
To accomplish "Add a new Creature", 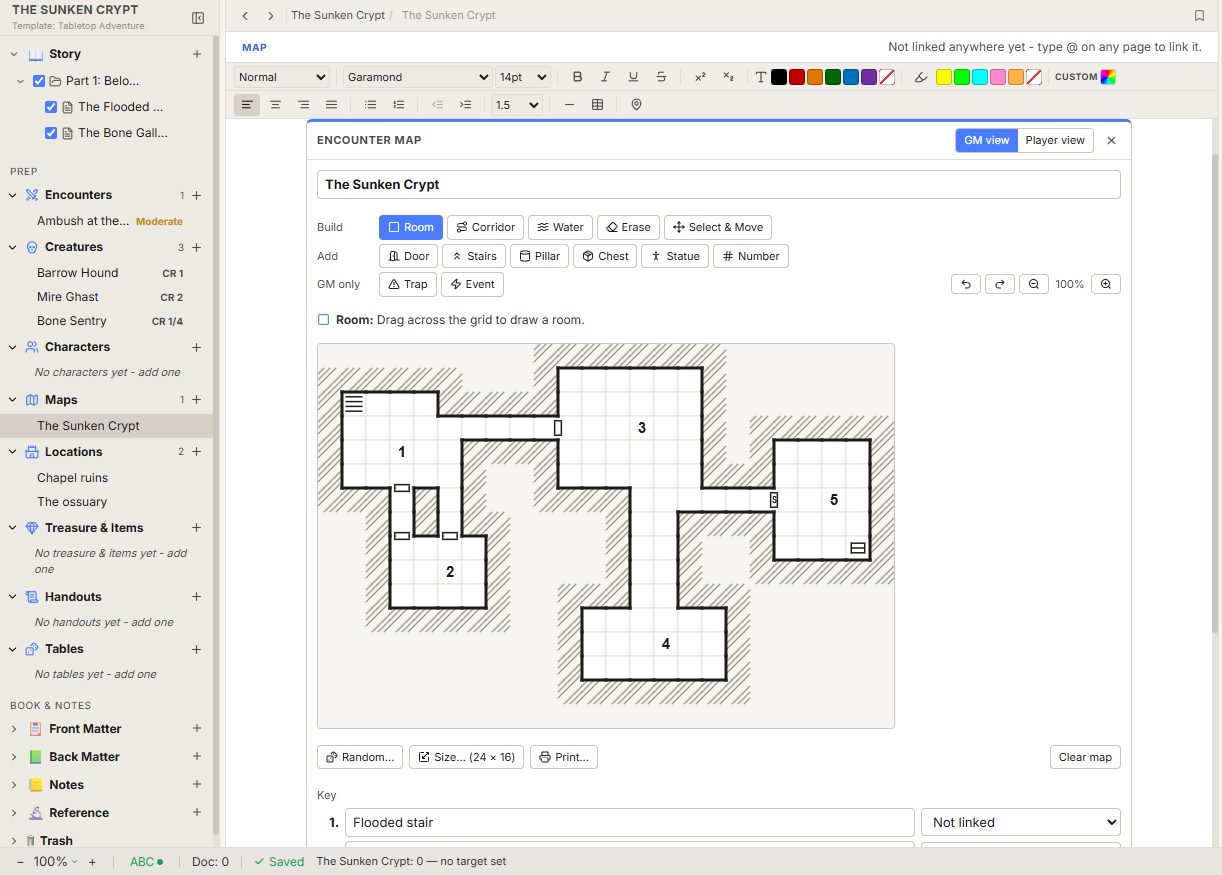I will 197,247.
